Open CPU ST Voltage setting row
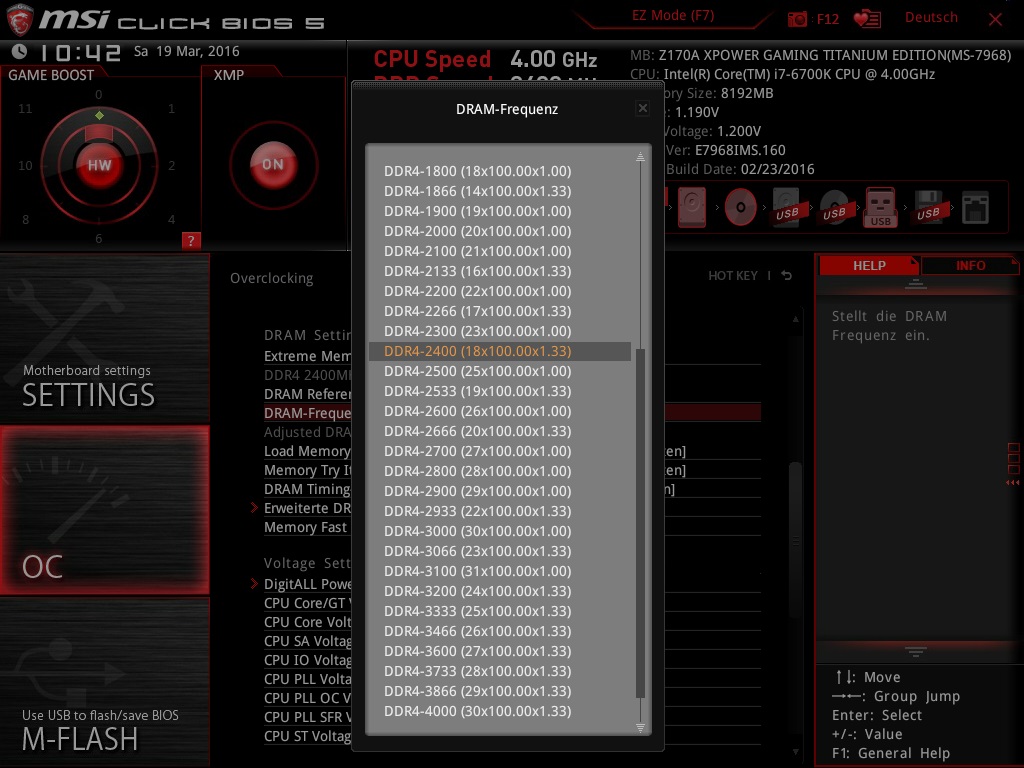 click(x=307, y=736)
